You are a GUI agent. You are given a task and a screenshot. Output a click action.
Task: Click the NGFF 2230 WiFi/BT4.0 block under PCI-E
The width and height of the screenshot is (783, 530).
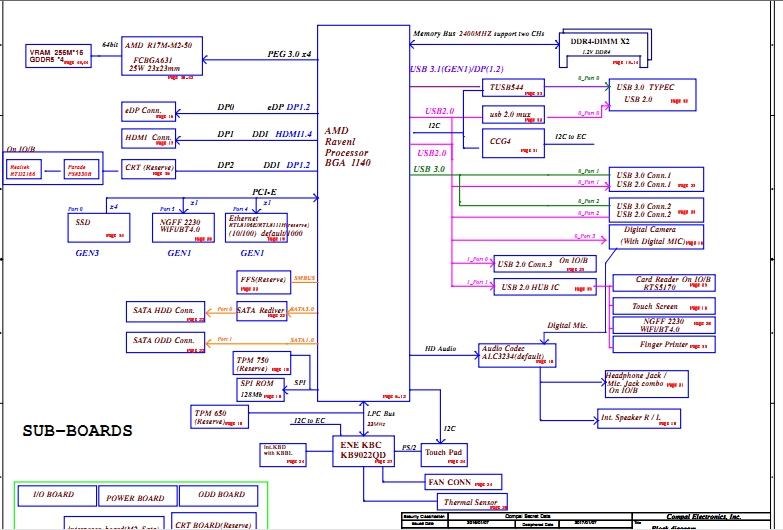tap(183, 228)
